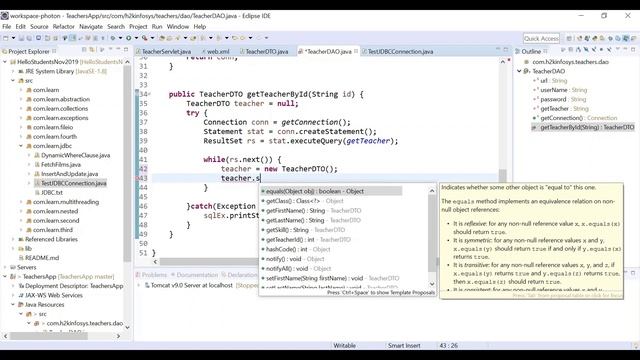The image size is (640, 360).
Task: Expand the com.learn.multithreading package
Action: click(x=21, y=202)
